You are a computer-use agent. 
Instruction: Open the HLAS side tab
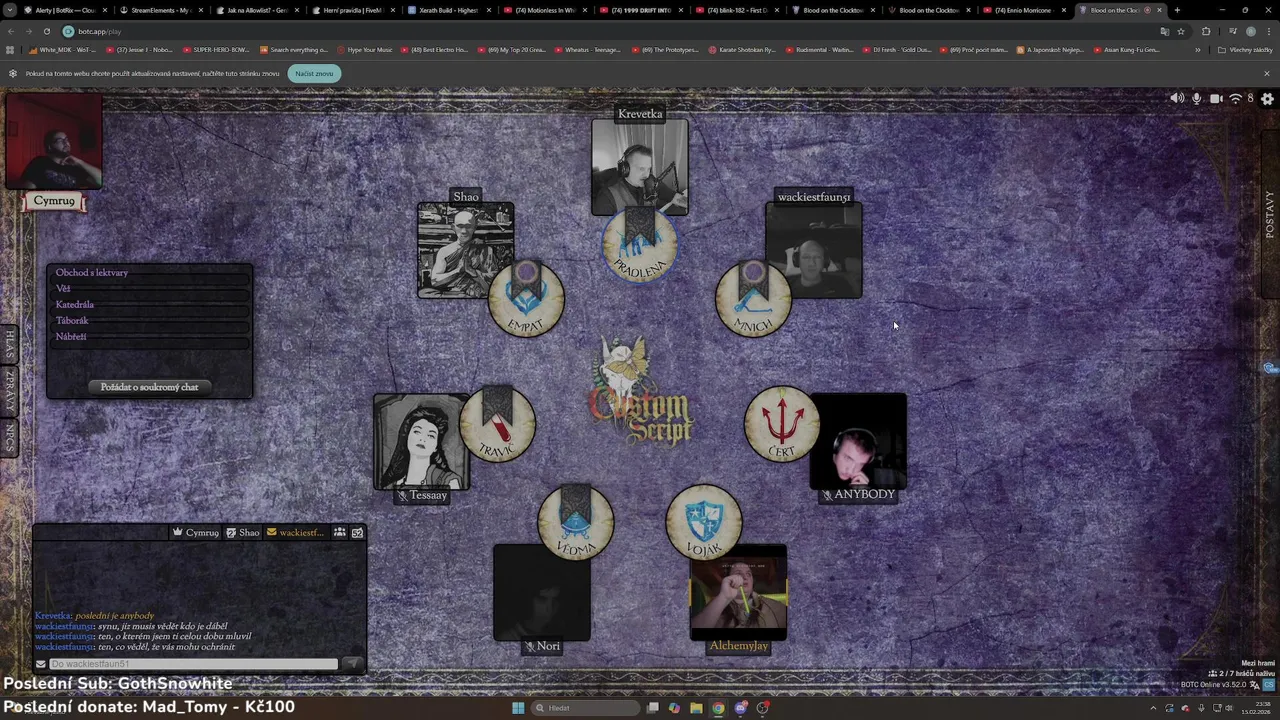coord(9,344)
